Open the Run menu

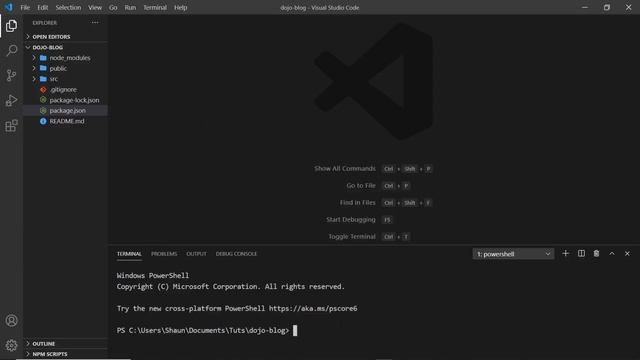pyautogui.click(x=130, y=7)
